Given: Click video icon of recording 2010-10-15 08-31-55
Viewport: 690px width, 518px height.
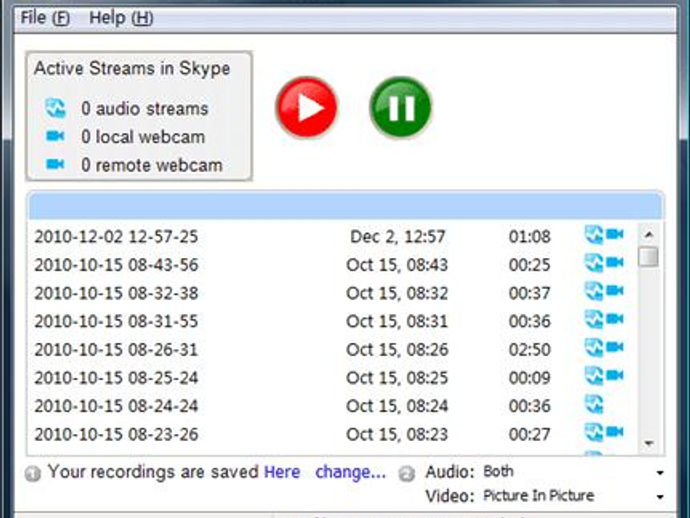Looking at the screenshot, I should (615, 319).
